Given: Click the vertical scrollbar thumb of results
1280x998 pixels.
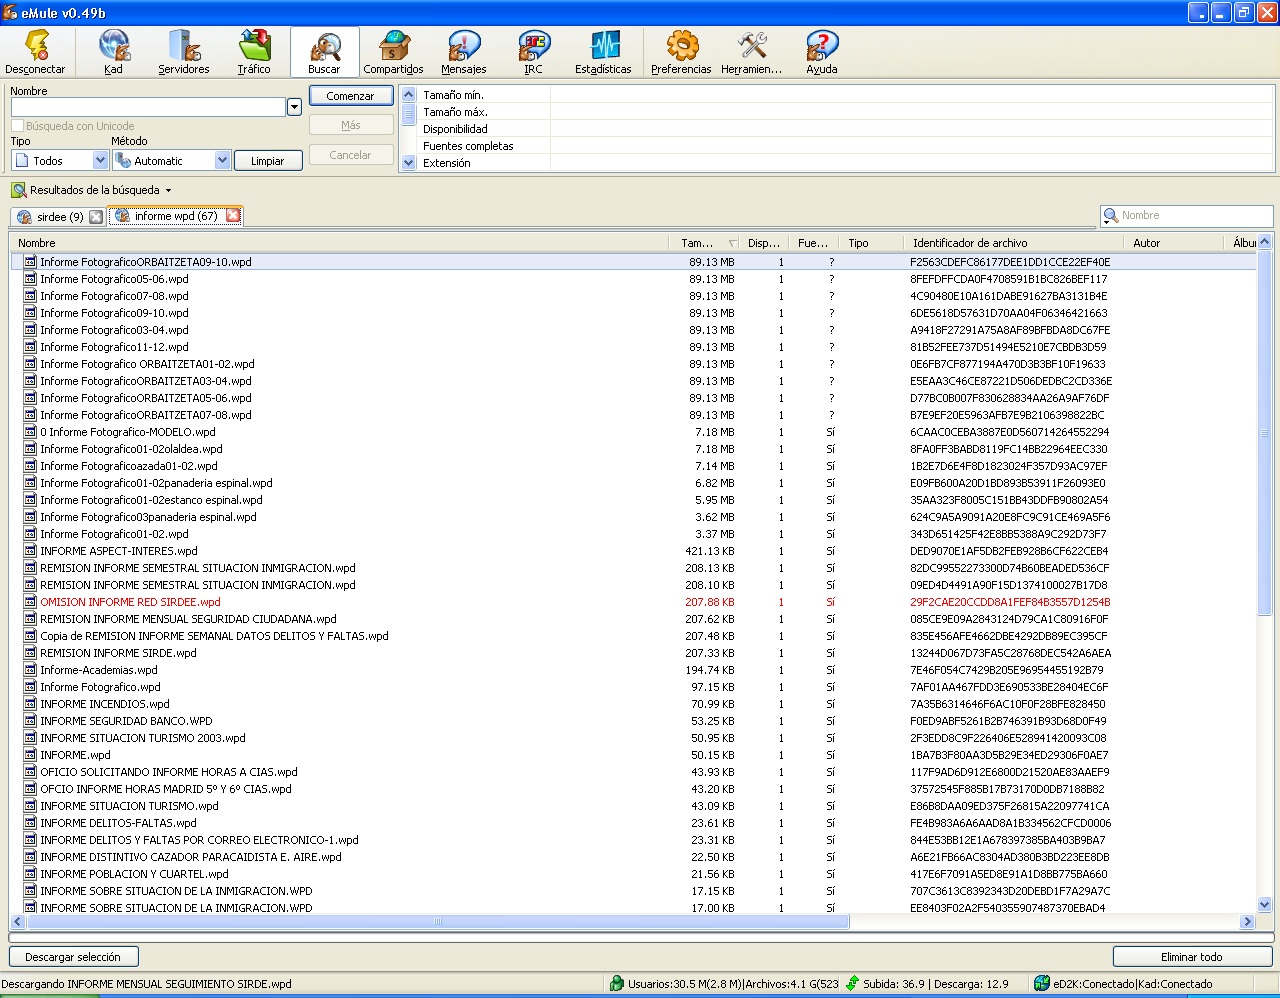Looking at the screenshot, I should (x=1264, y=433).
